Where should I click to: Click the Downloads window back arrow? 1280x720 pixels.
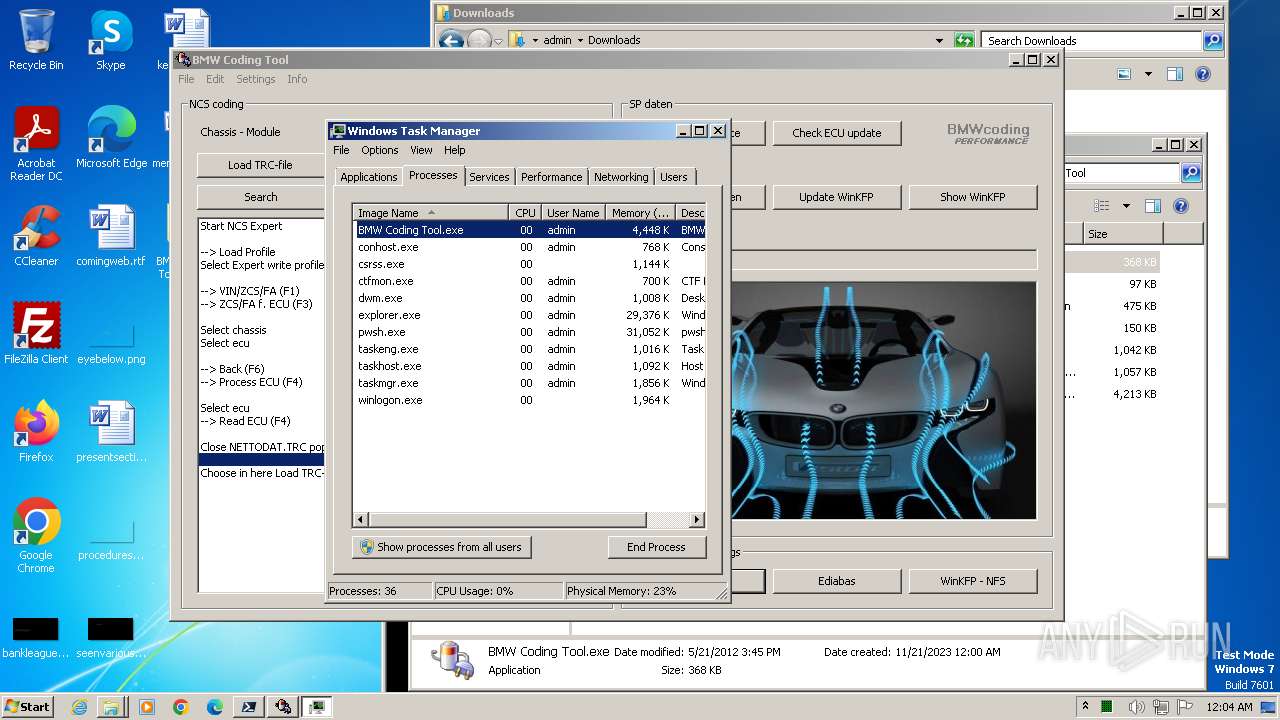[x=451, y=40]
